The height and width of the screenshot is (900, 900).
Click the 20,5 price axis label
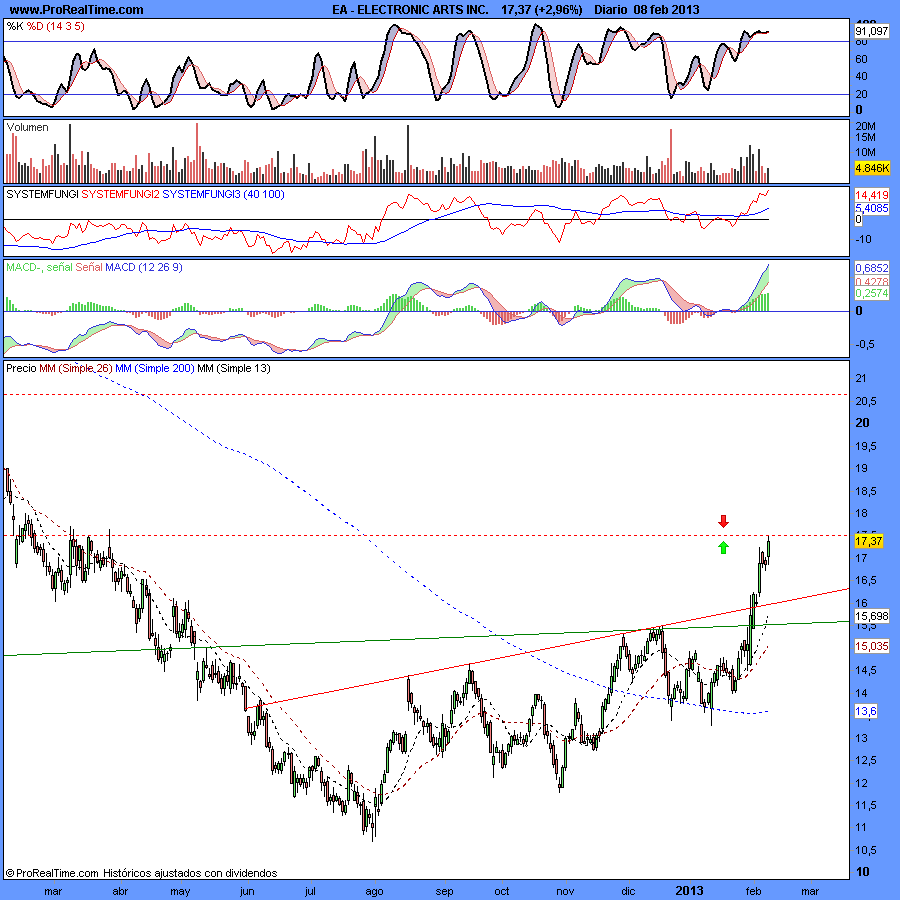click(x=866, y=401)
